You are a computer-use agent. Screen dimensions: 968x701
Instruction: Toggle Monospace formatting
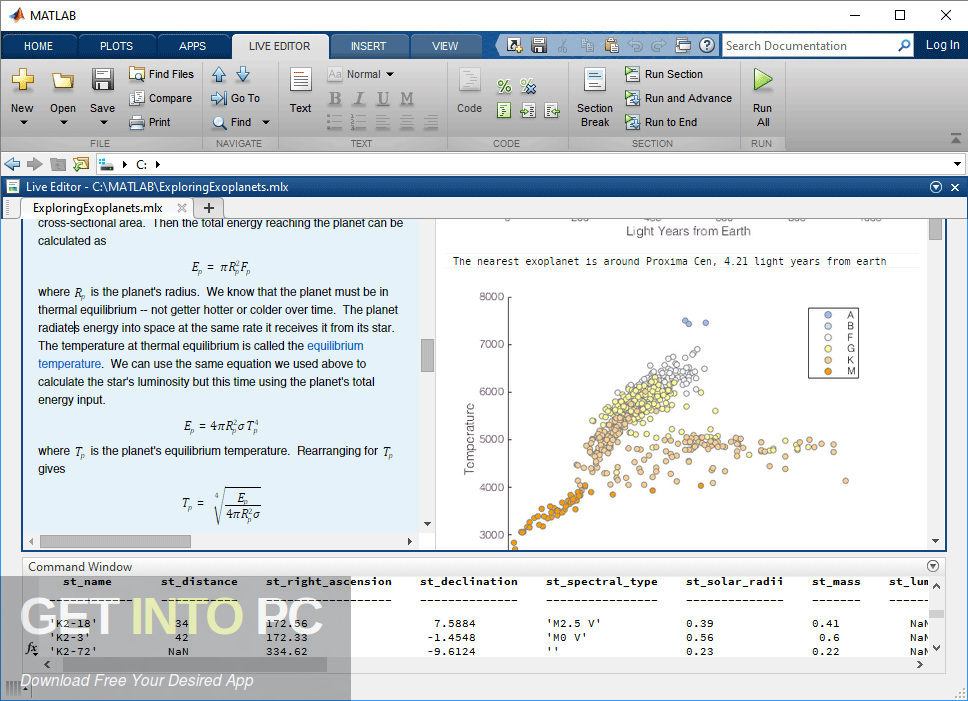406,98
